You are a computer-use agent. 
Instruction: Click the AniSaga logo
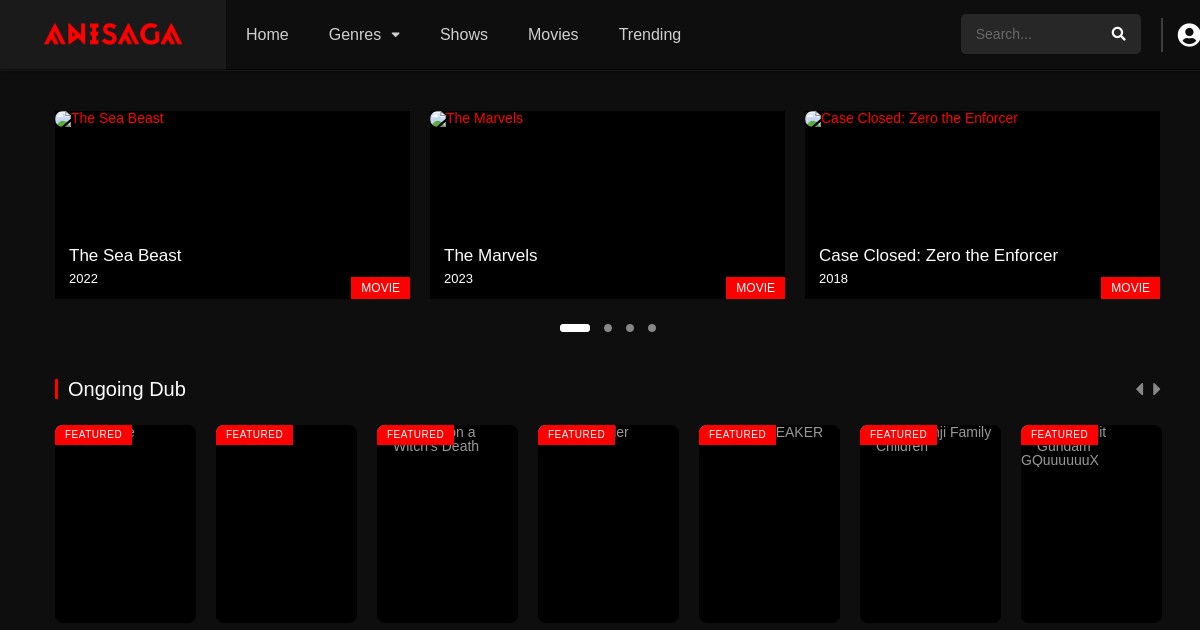(113, 34)
